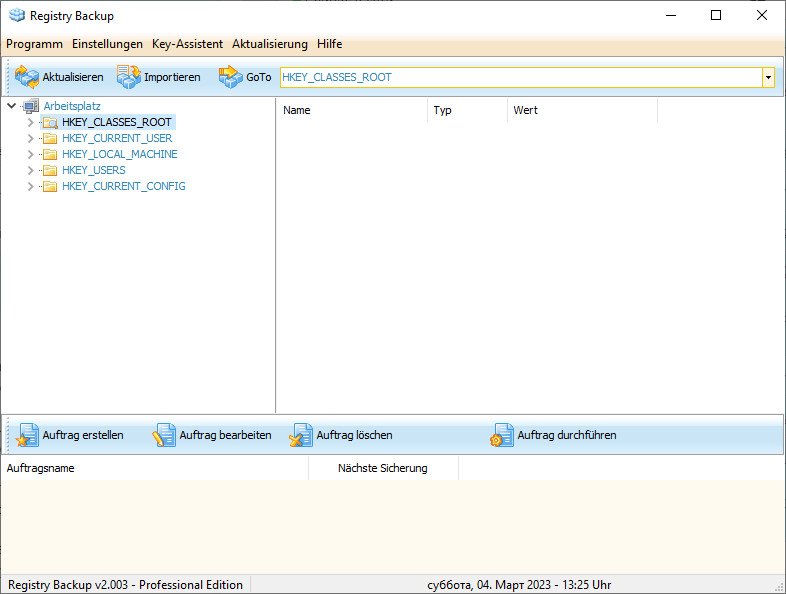Click the Auftrag durchführen gear icon
786x594 pixels.
[x=502, y=435]
